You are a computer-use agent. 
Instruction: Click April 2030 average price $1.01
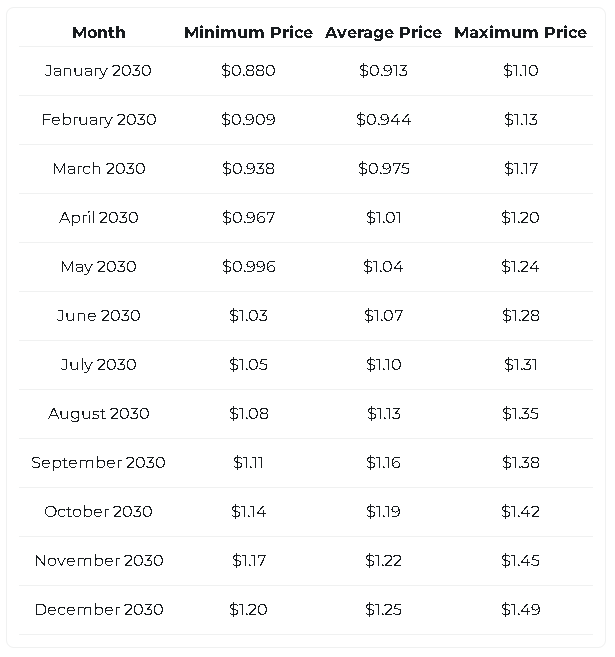pyautogui.click(x=383, y=217)
